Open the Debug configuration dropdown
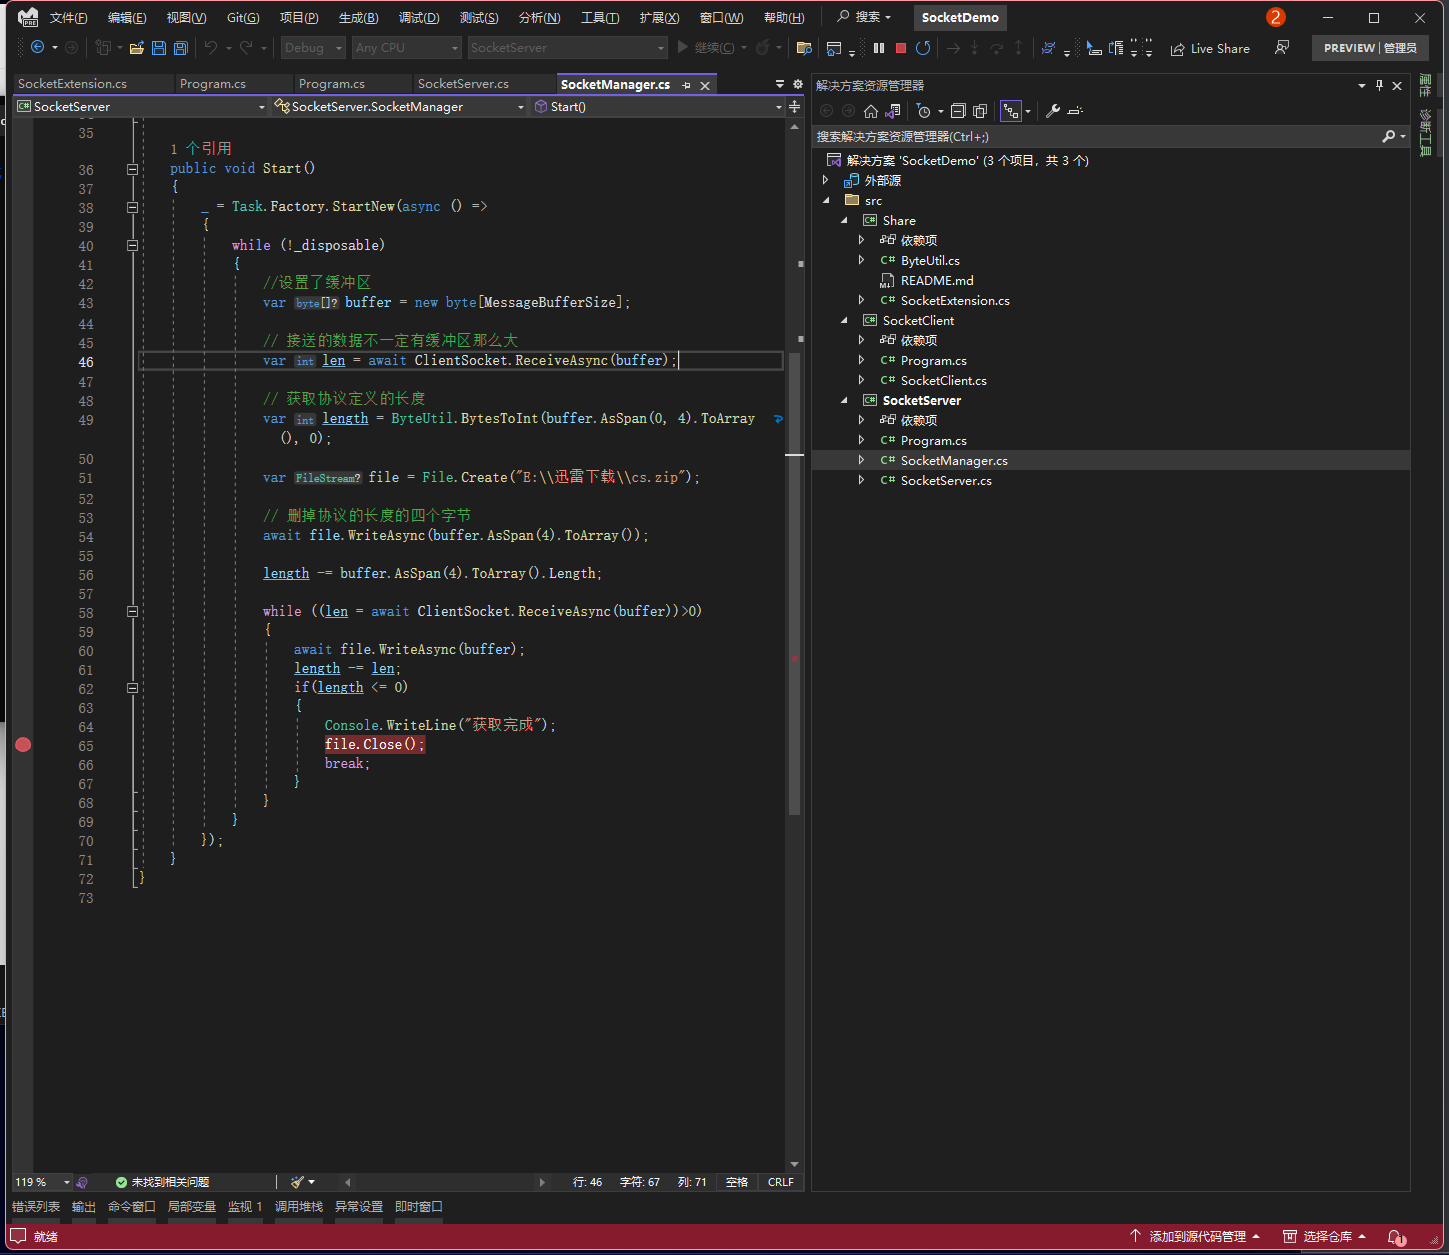Image resolution: width=1449 pixels, height=1255 pixels. coord(313,48)
